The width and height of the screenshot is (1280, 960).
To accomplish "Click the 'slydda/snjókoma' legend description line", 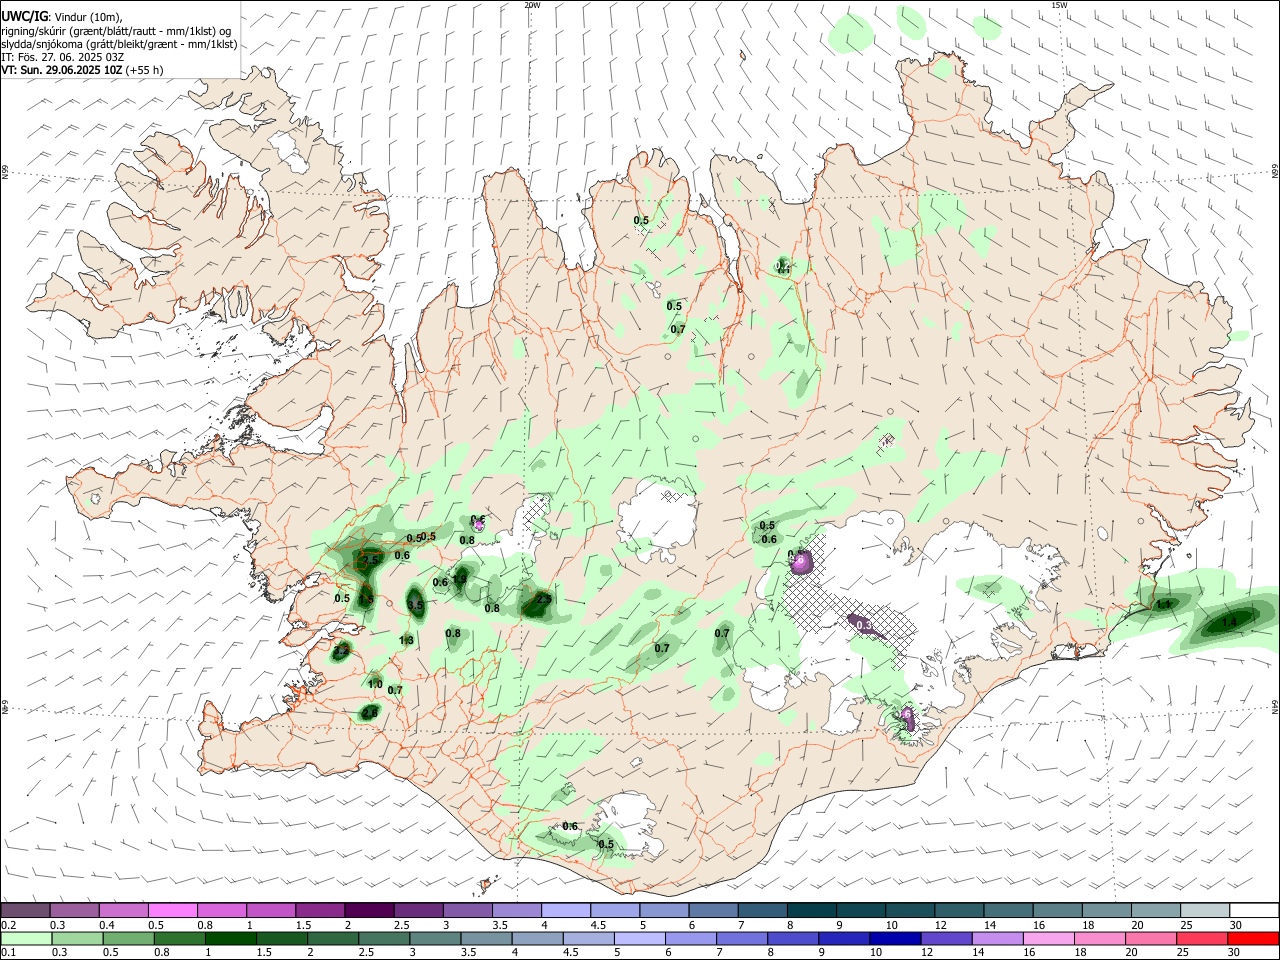I will pos(119,44).
